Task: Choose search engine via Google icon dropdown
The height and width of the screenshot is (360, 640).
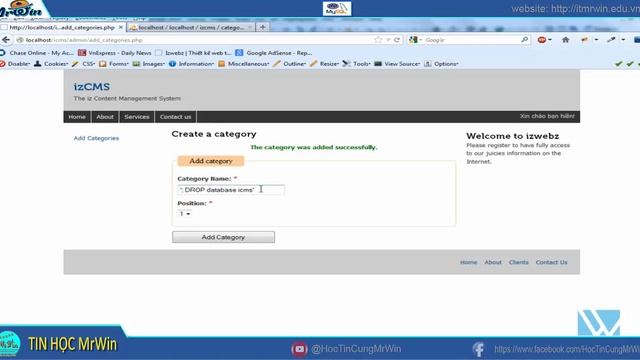Action: 416,40
